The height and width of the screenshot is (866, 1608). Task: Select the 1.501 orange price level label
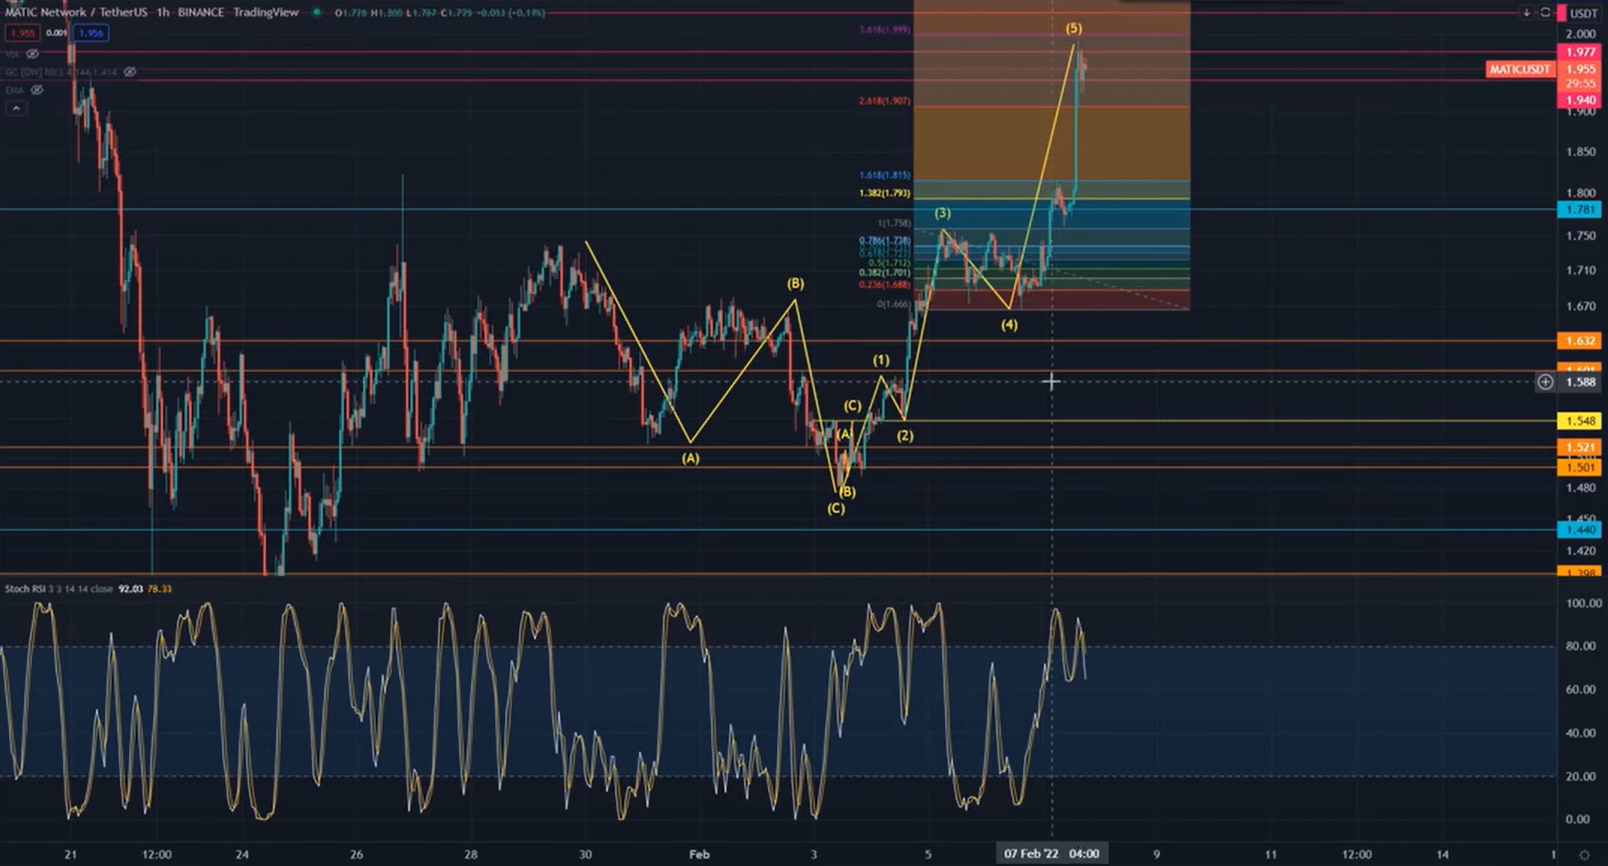pyautogui.click(x=1580, y=467)
